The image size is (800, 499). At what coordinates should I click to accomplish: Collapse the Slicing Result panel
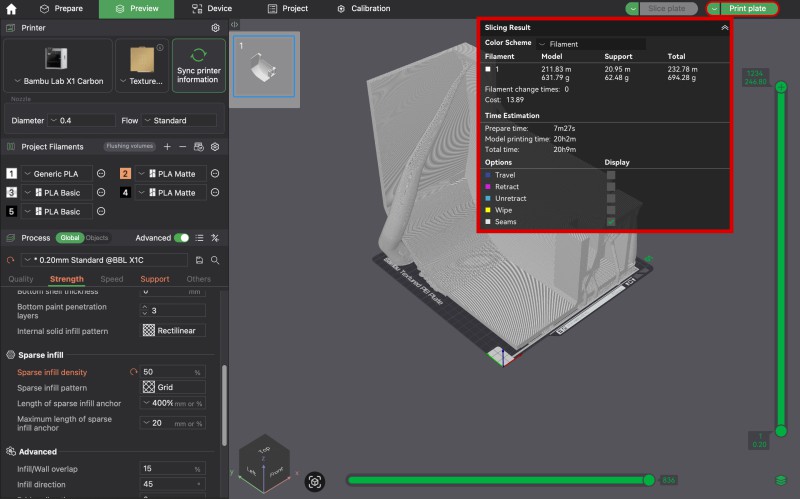coord(724,28)
